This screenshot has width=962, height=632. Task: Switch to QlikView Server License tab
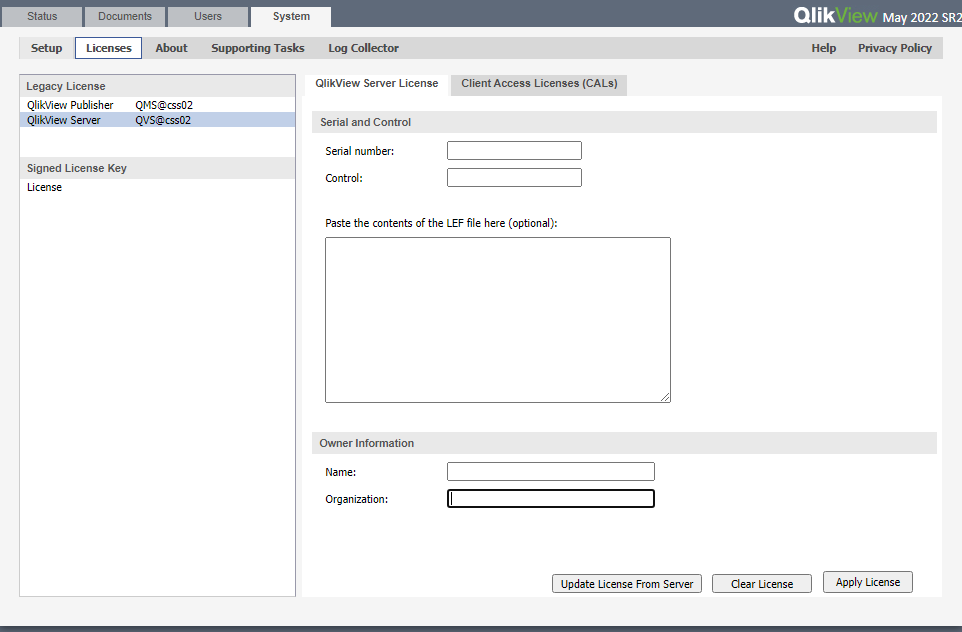tap(377, 83)
